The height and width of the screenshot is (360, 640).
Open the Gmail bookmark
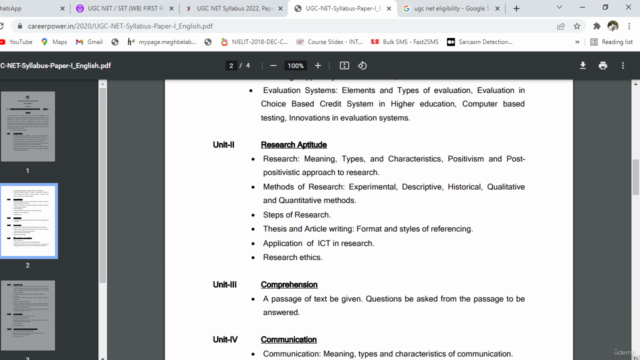click(x=89, y=42)
